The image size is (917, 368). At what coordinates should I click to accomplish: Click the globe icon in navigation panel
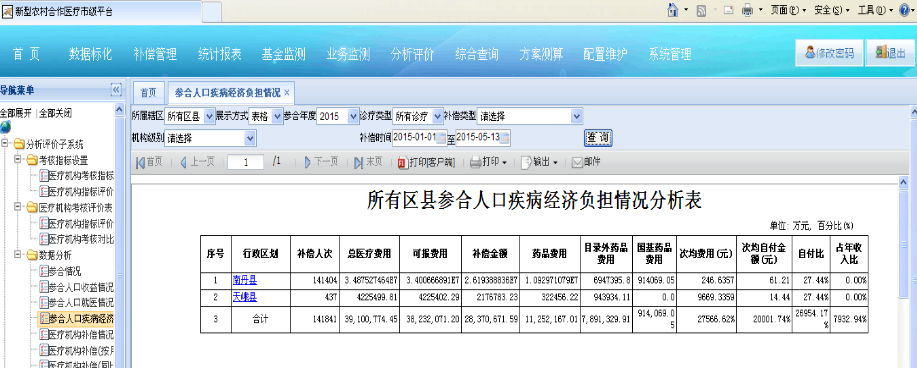pos(5,127)
